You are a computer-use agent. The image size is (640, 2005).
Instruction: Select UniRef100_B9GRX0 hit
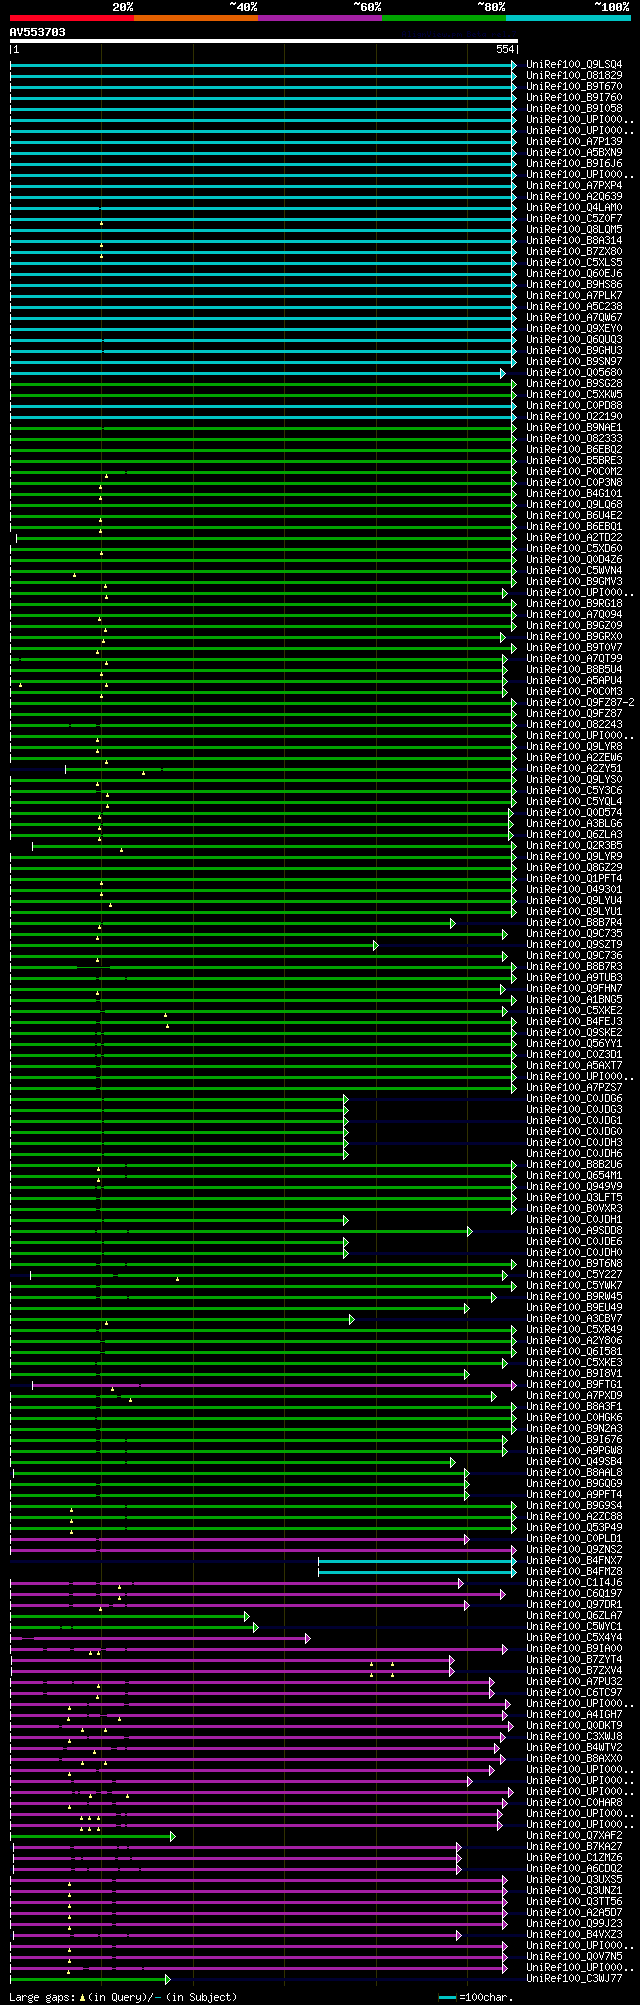tap(574, 636)
